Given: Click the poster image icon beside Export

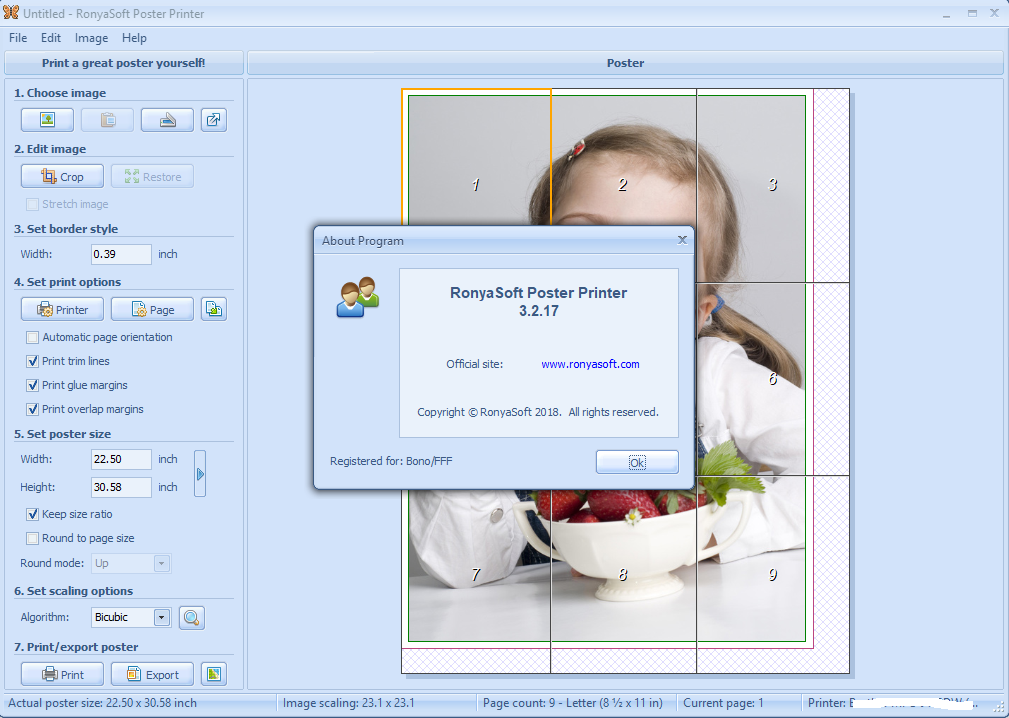Looking at the screenshot, I should 214,674.
